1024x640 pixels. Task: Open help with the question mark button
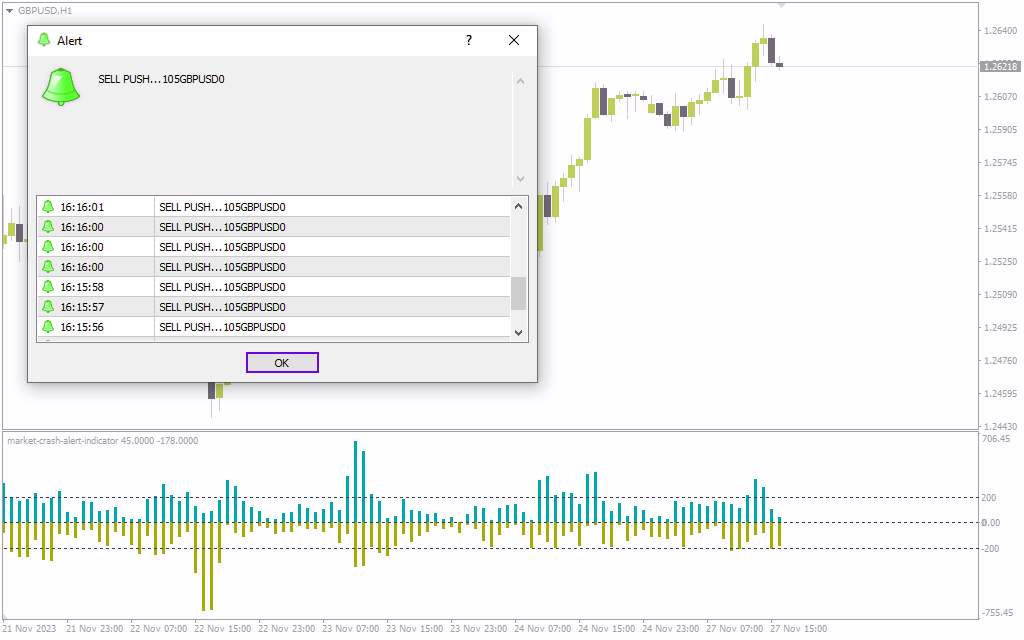[x=468, y=40]
